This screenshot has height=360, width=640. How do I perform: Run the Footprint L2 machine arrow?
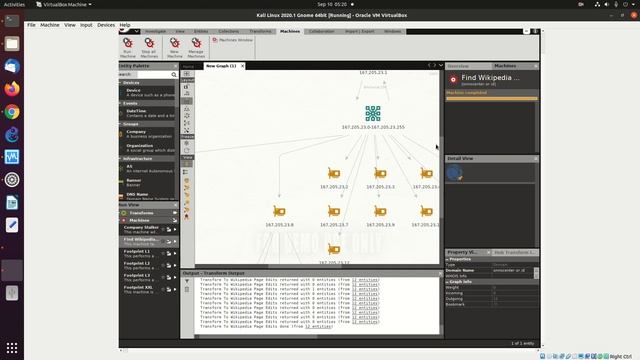tap(175, 265)
